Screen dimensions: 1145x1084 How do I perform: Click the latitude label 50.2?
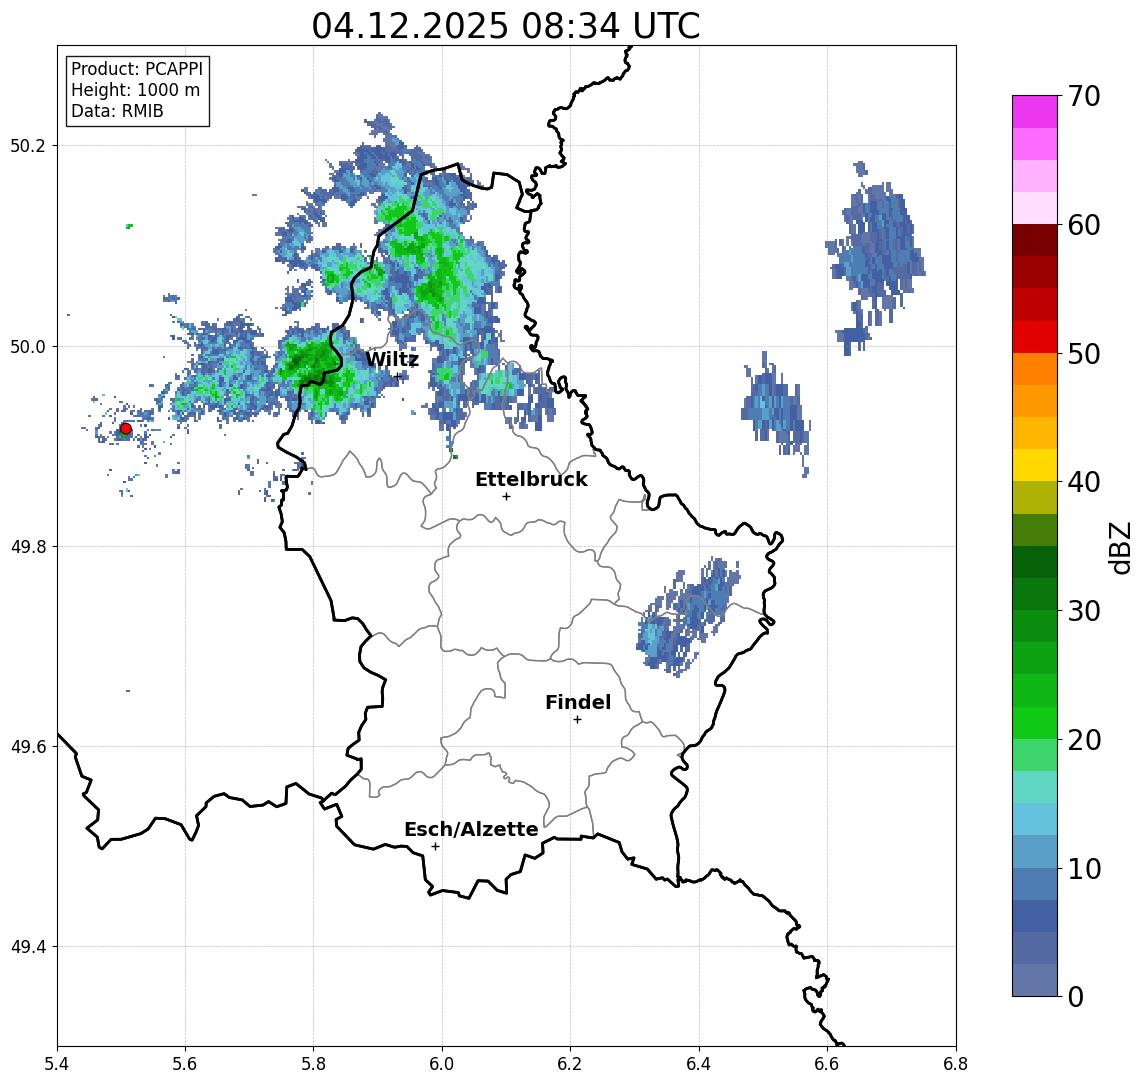coord(28,145)
